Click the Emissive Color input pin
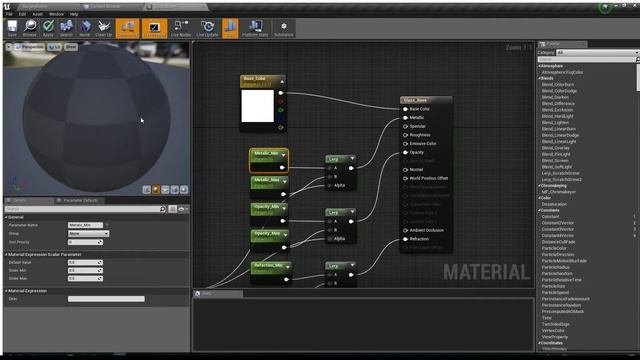The width and height of the screenshot is (640, 360). point(405,144)
